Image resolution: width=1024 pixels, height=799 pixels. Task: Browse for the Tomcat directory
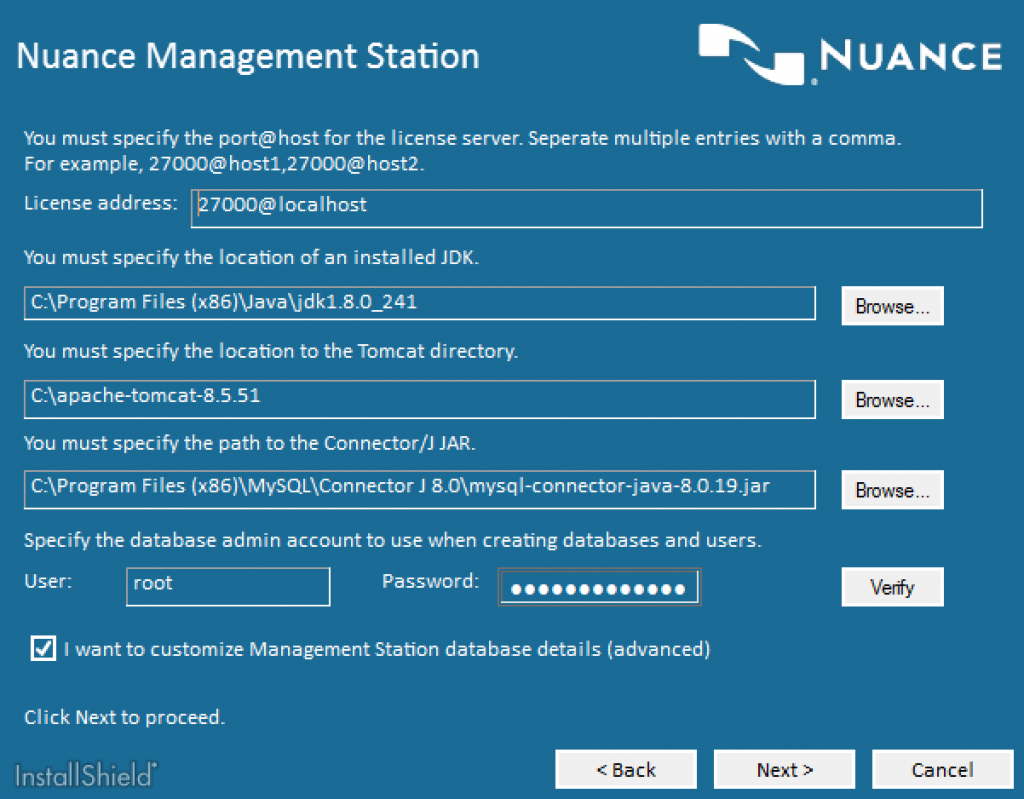click(891, 399)
